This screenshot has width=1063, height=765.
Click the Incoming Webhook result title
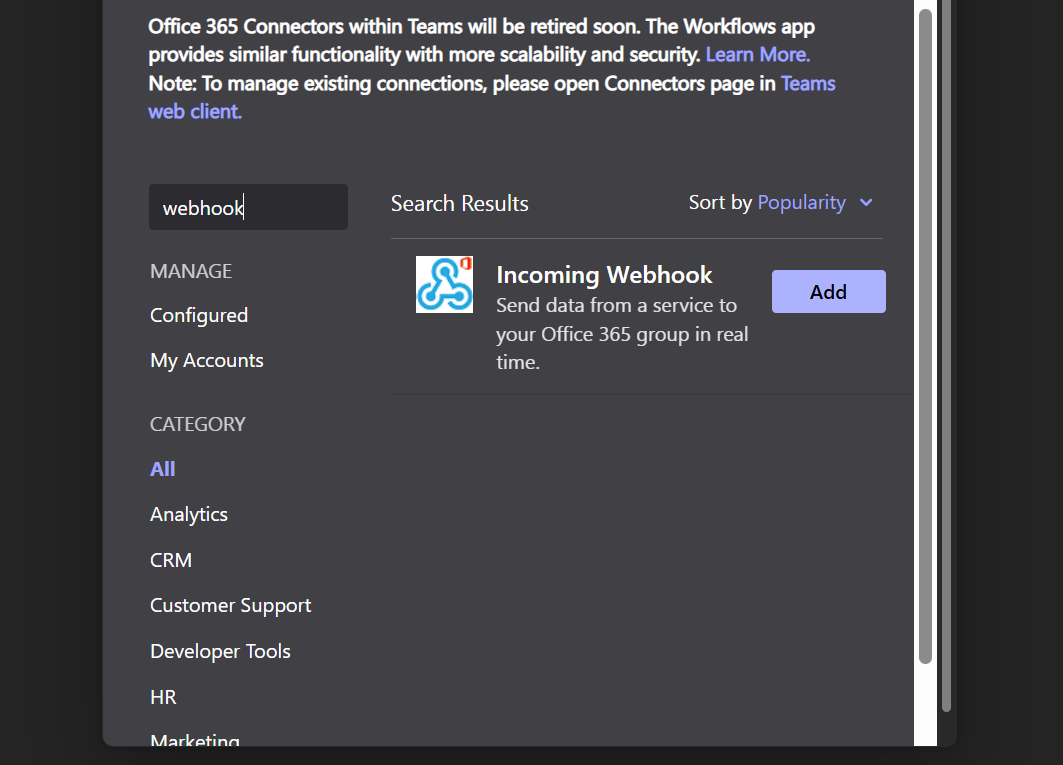tap(604, 274)
